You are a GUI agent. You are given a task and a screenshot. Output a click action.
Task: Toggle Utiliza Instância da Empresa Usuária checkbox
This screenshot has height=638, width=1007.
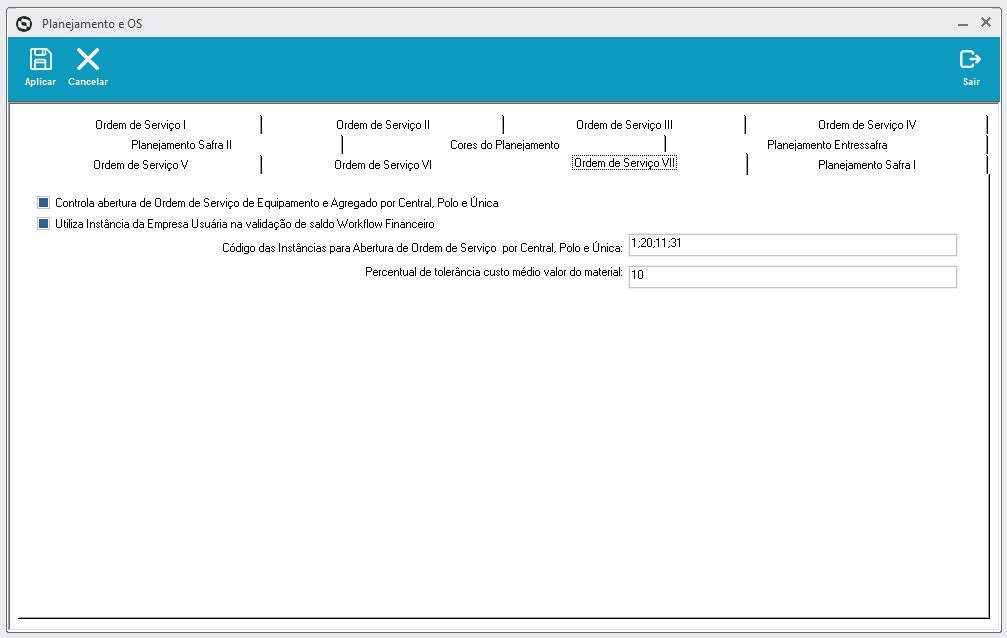(43, 224)
